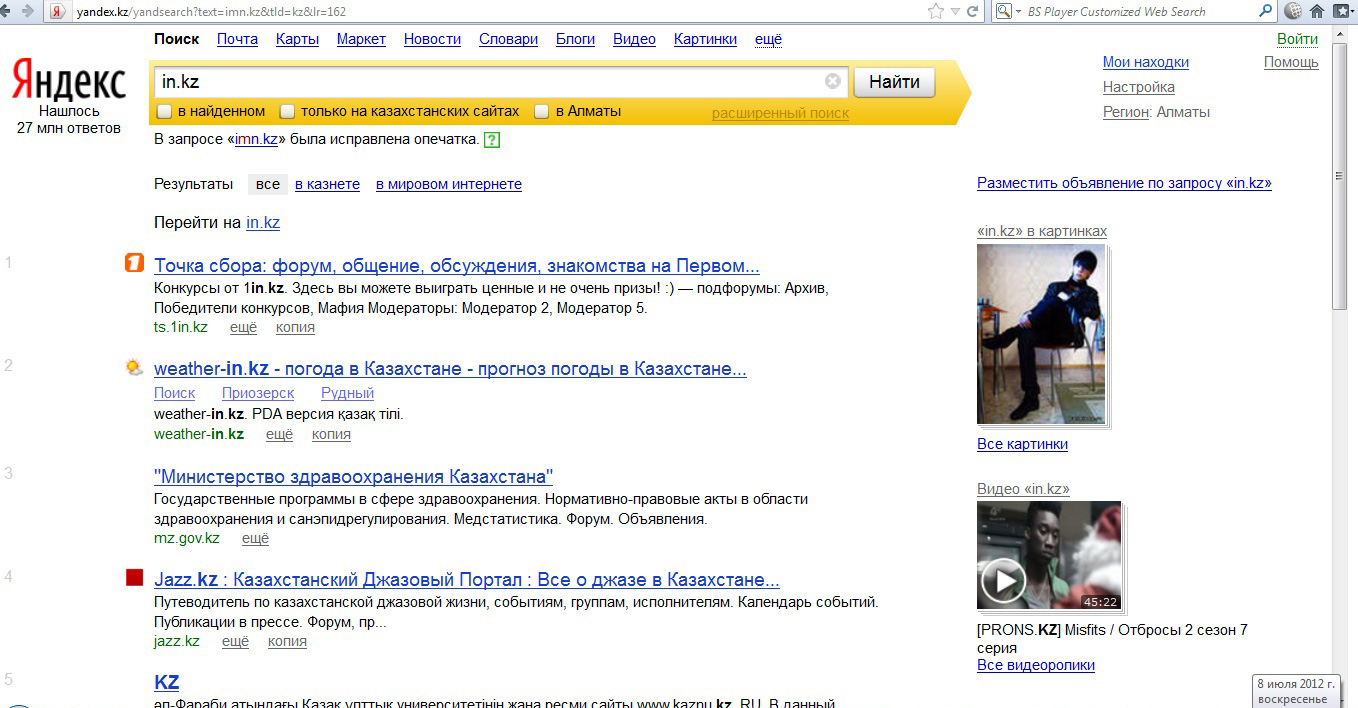1358x708 pixels.
Task: Open cached 'копия' of jazz.kz result
Action: [287, 641]
